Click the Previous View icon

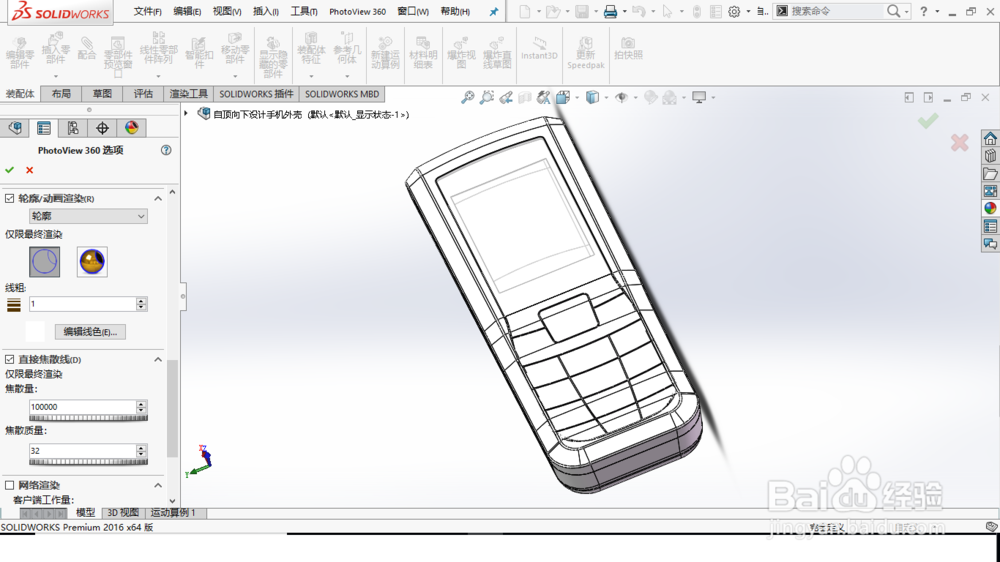pyautogui.click(x=506, y=97)
